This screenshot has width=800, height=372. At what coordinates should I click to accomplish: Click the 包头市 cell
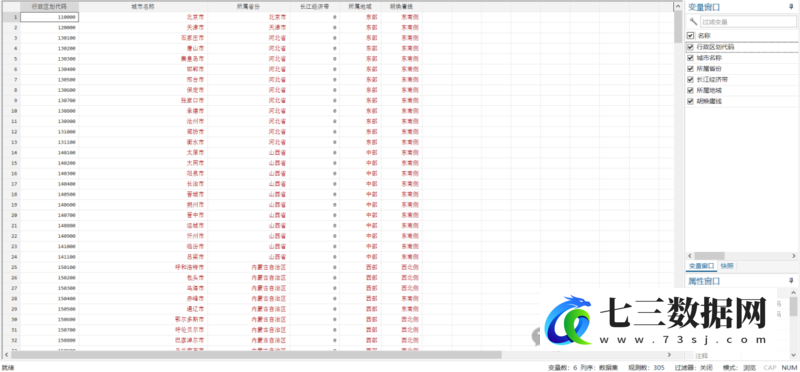coord(143,278)
